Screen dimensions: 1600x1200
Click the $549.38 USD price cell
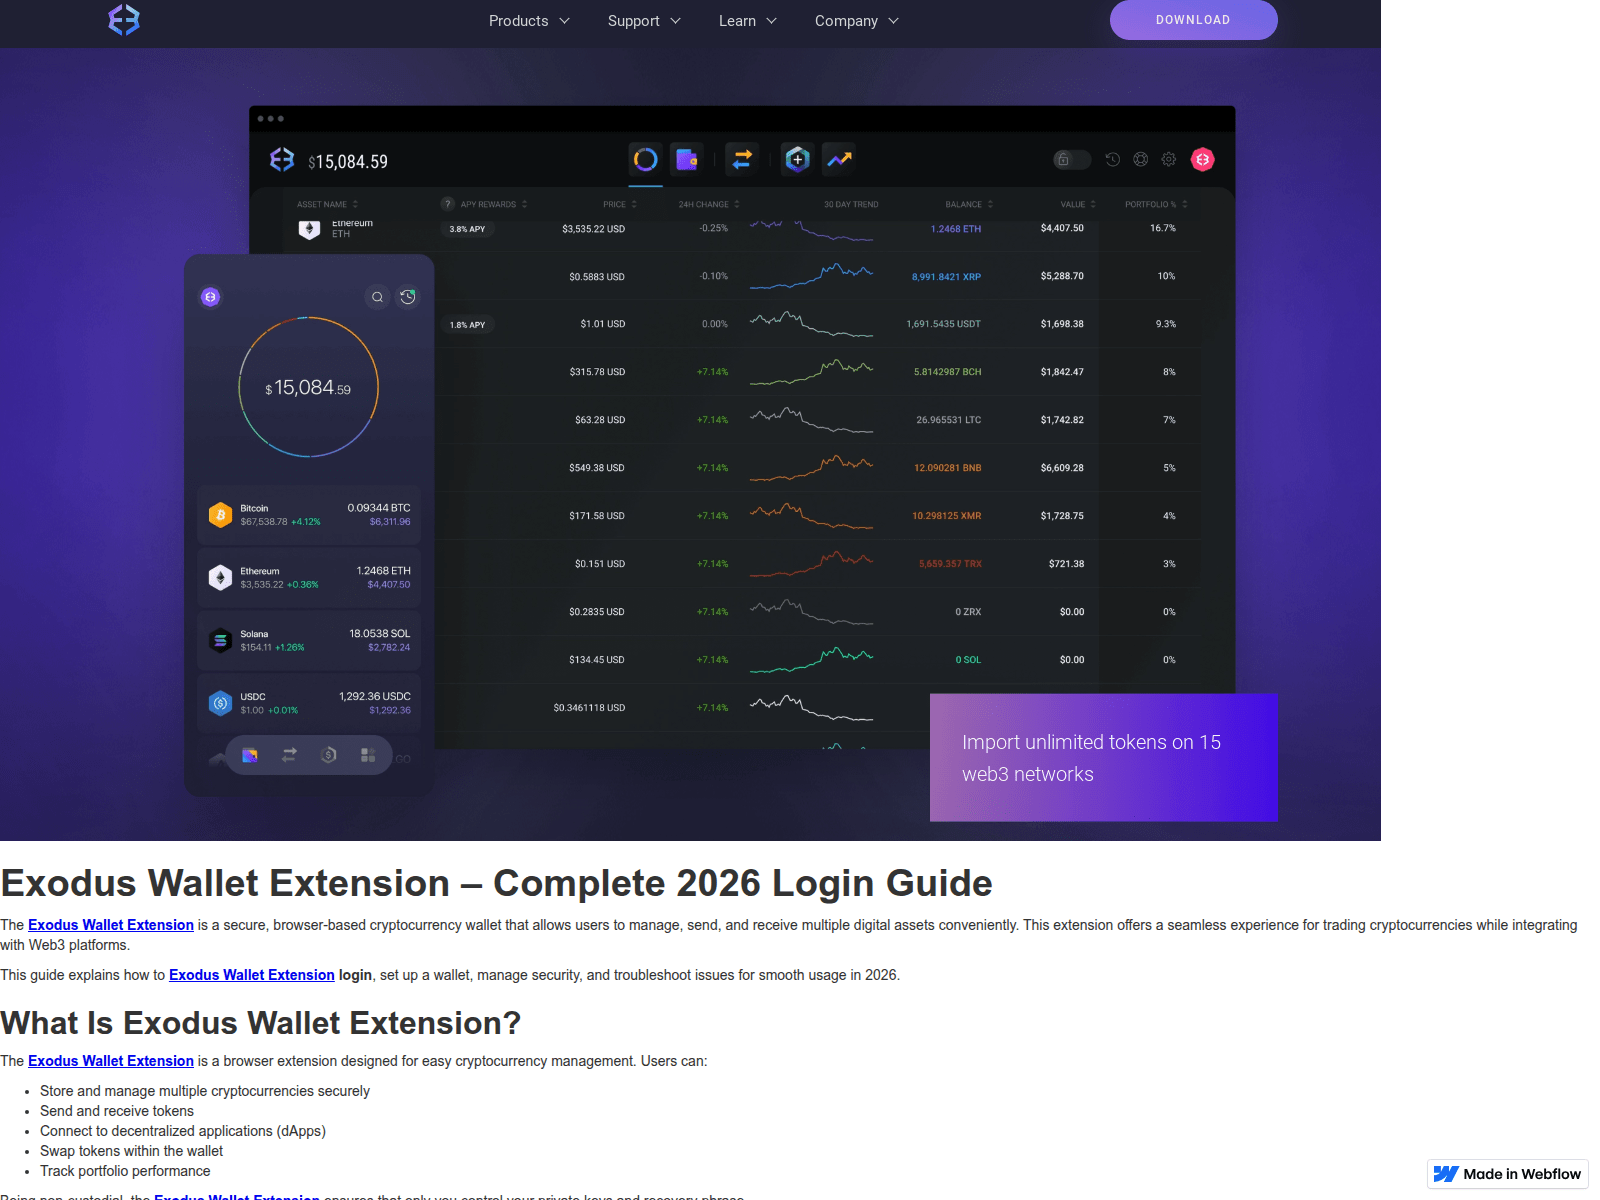(x=597, y=468)
